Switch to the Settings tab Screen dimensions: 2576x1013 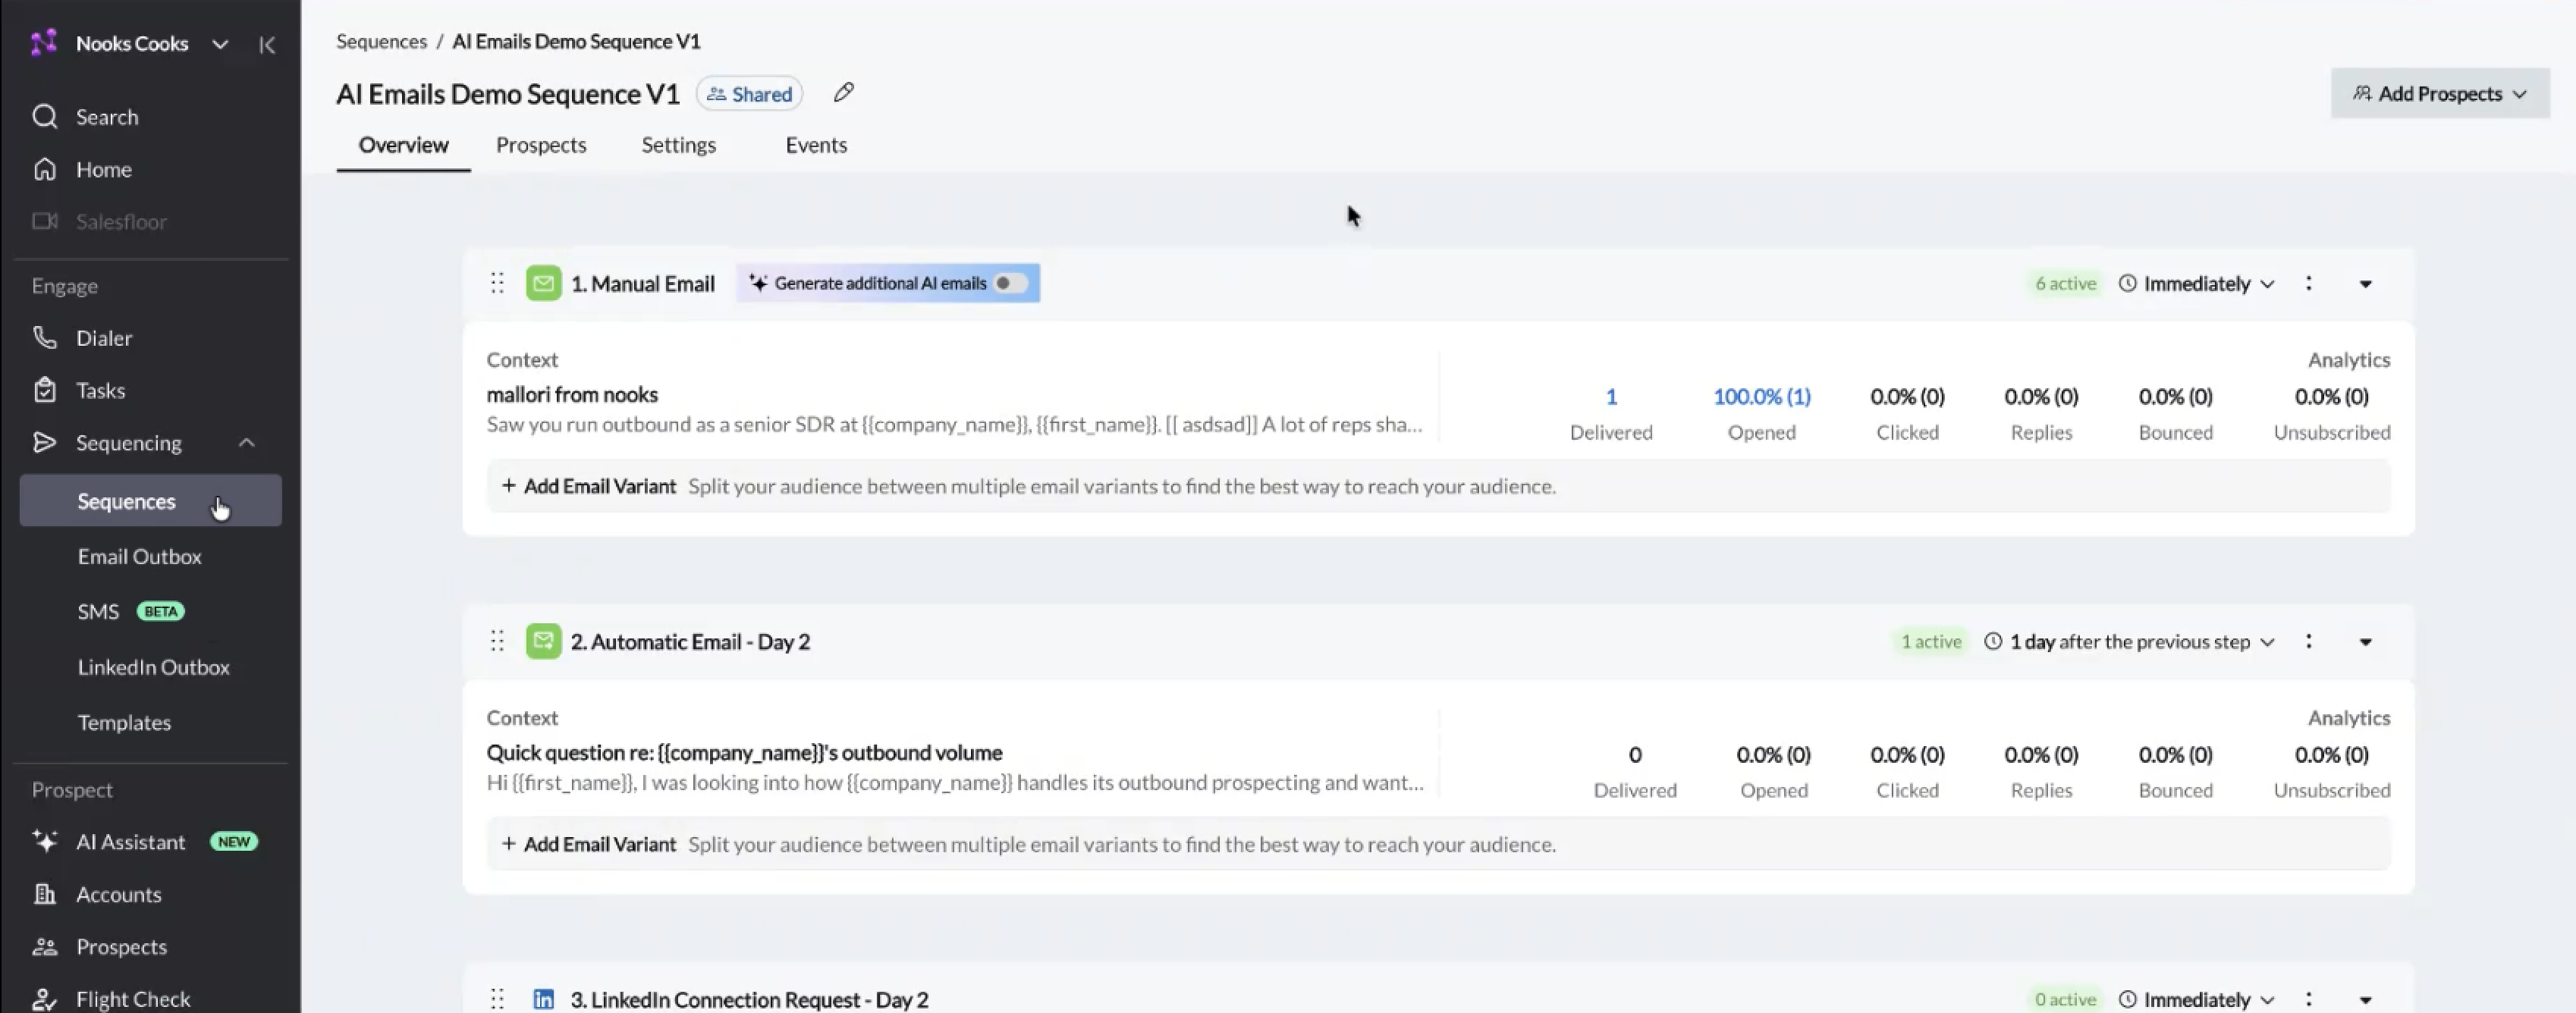[x=678, y=145]
